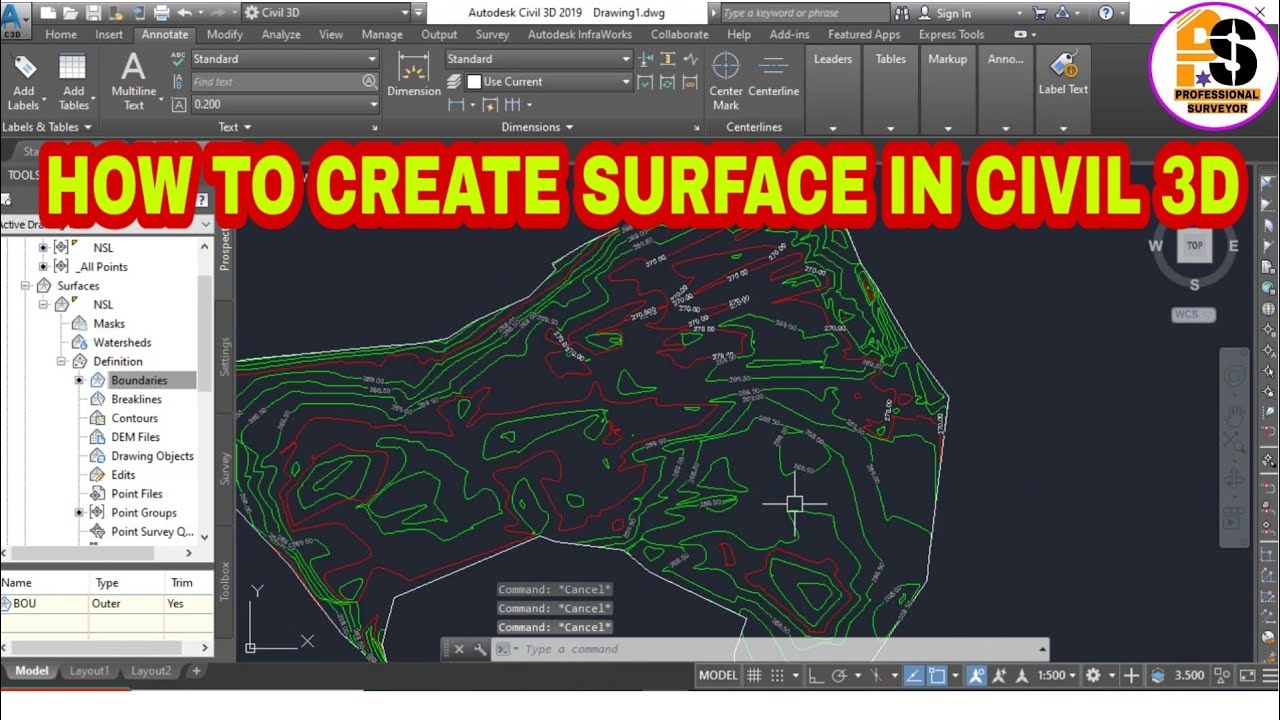Viewport: 1280px width, 720px height.
Task: Switch to the Modify ribbon tab
Action: coord(225,34)
